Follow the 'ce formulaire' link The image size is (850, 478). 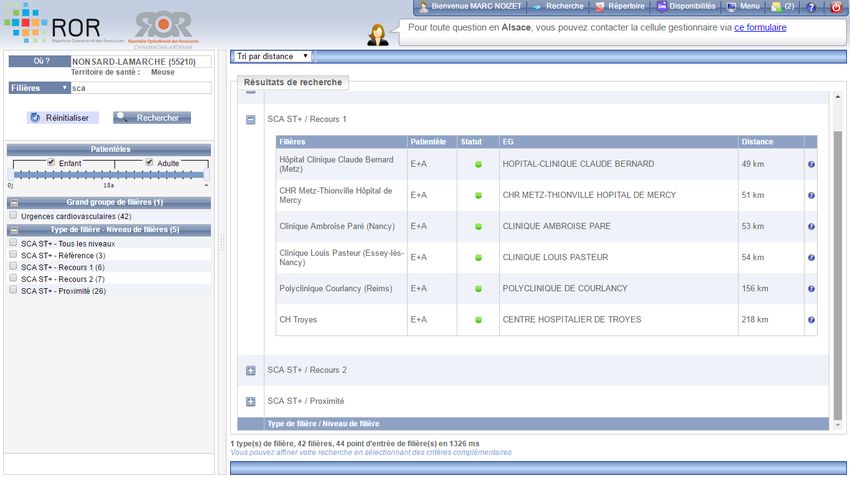(759, 28)
